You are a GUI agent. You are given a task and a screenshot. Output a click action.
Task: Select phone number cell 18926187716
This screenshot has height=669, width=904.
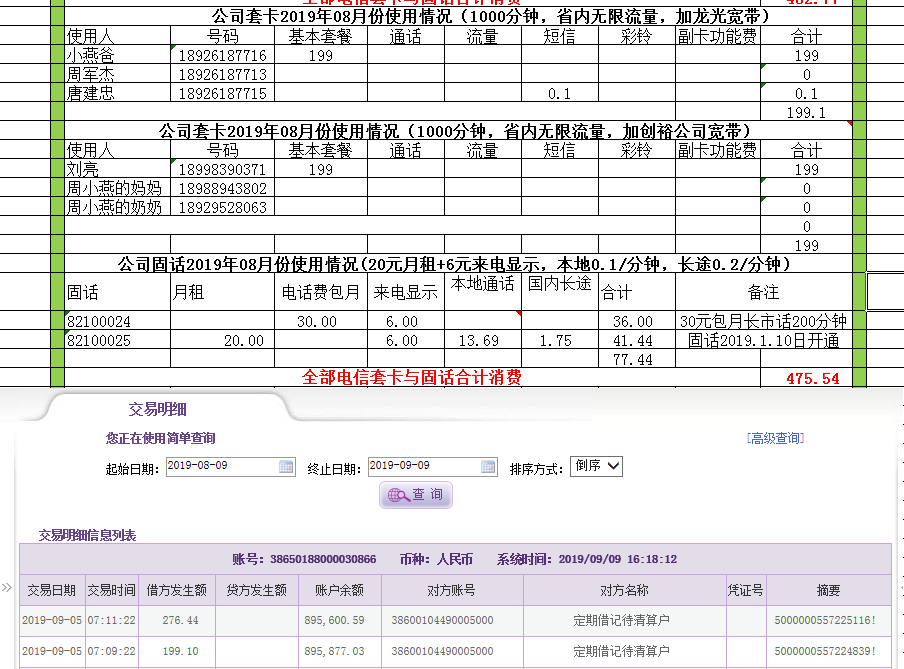click(x=222, y=56)
